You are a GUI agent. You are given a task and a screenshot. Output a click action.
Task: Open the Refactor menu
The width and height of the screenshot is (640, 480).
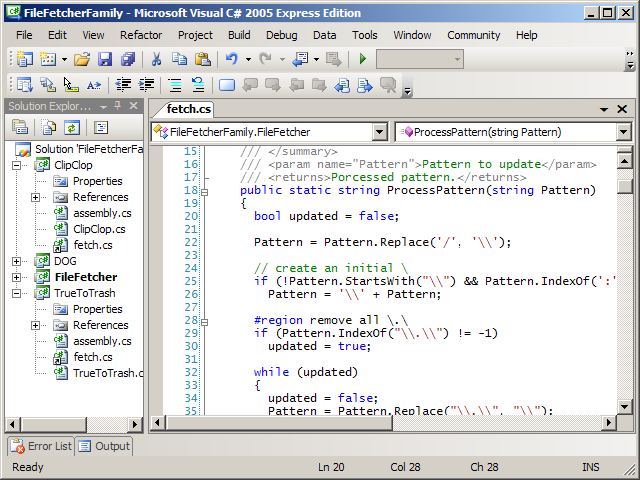point(141,35)
